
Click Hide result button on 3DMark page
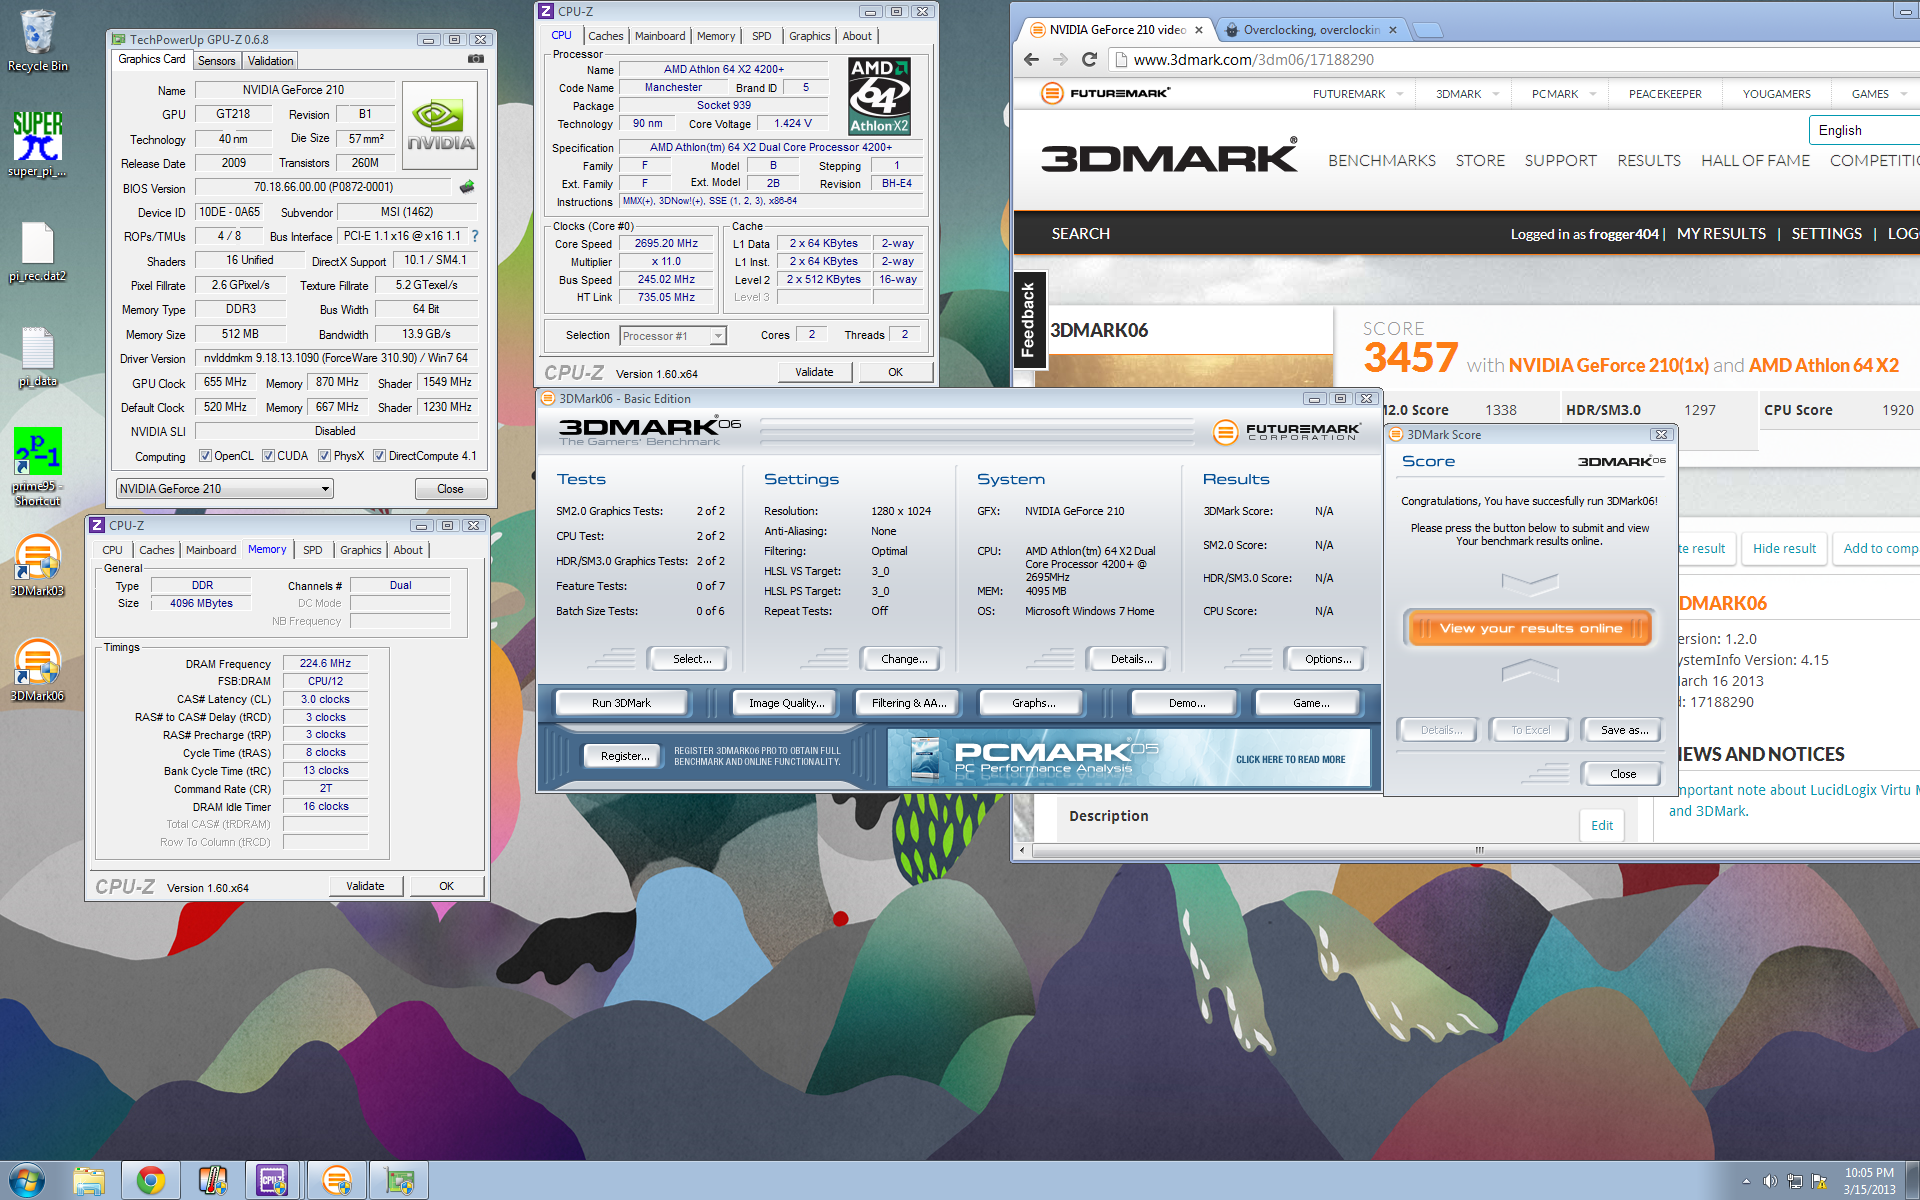[x=1784, y=548]
